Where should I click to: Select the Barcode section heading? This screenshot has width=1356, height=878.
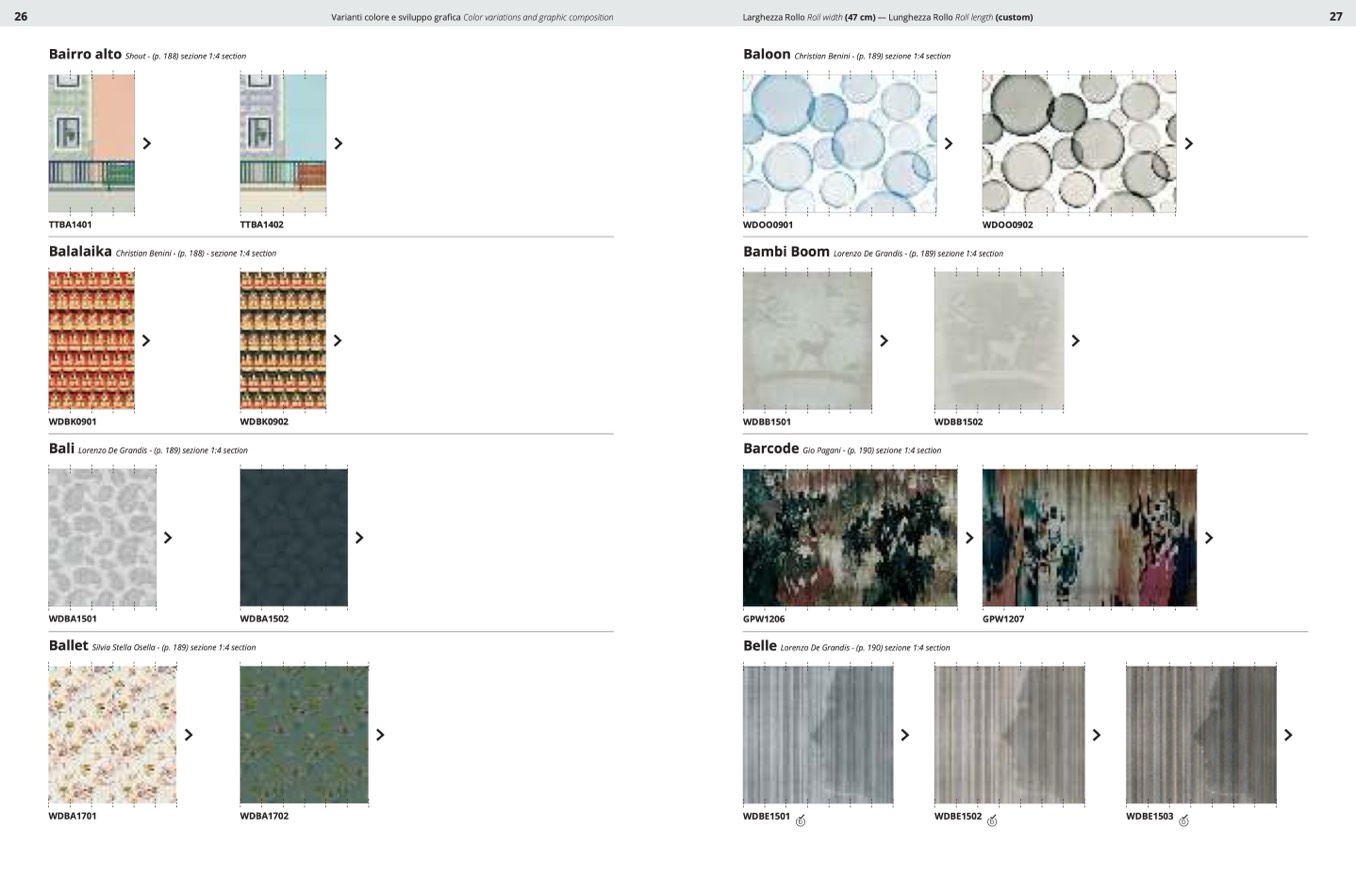770,448
